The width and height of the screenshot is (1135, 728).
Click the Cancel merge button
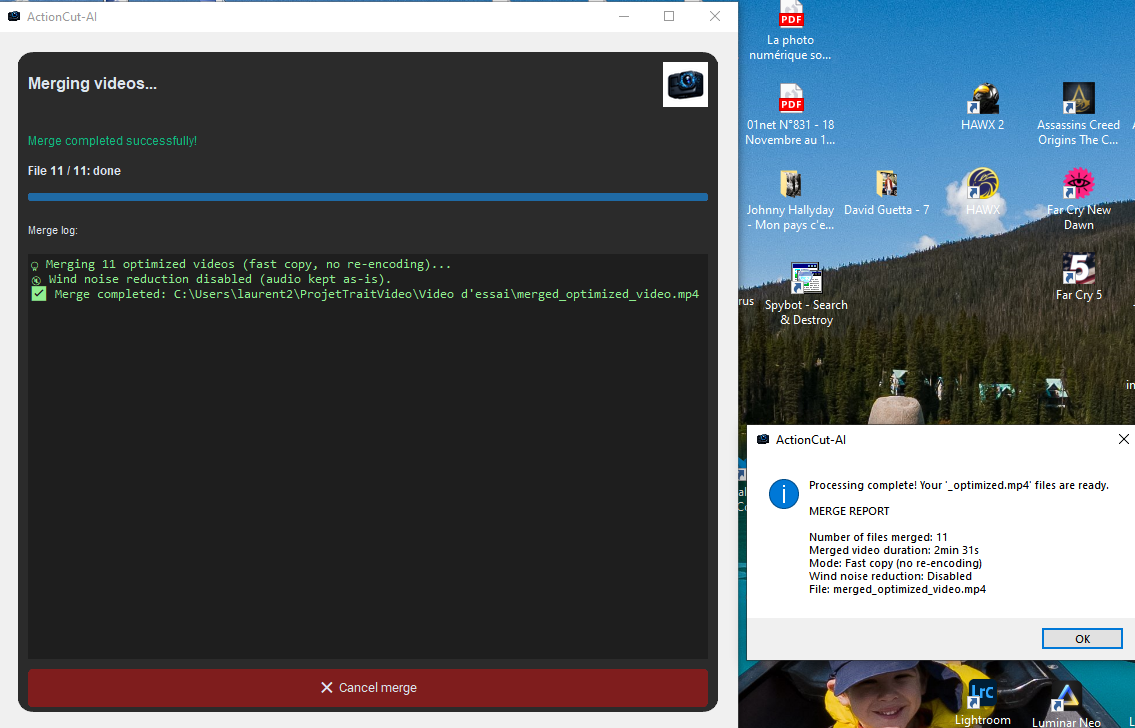click(368, 687)
